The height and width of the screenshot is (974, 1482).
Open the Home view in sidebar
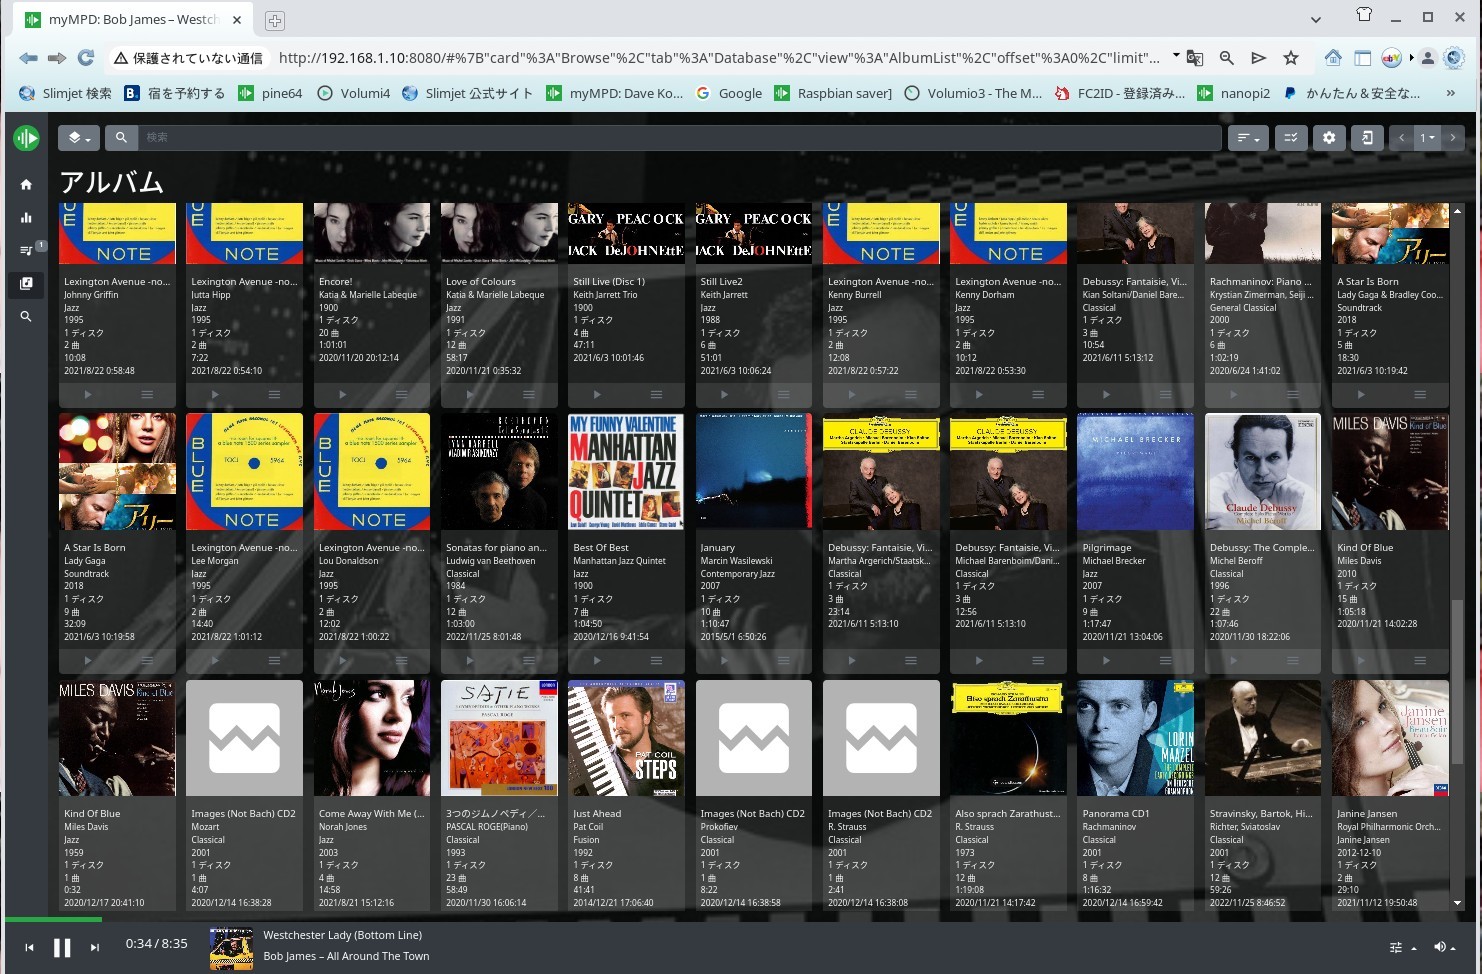26,184
